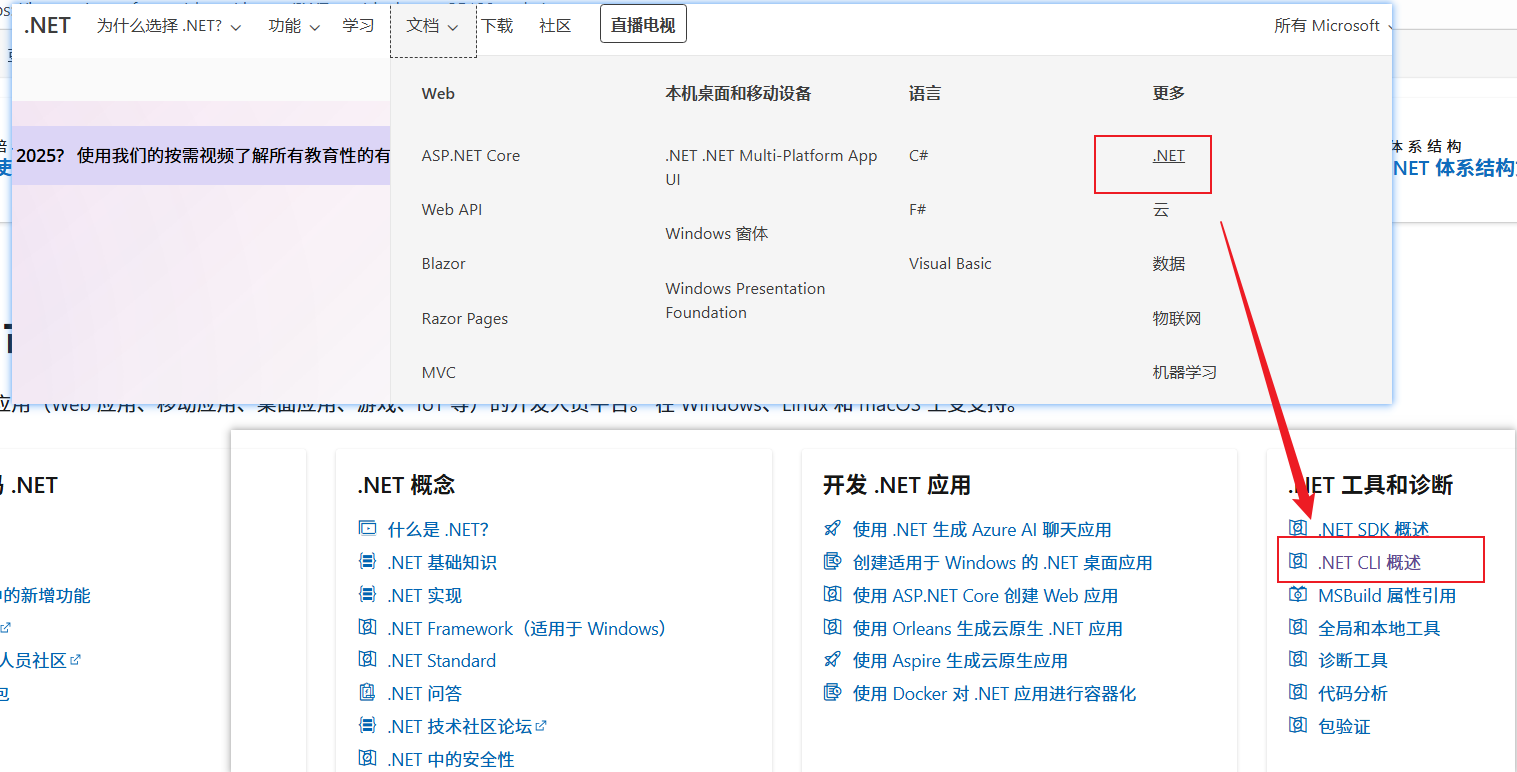The height and width of the screenshot is (772, 1517).
Task: Open Visual Basic docs link
Action: (x=950, y=264)
